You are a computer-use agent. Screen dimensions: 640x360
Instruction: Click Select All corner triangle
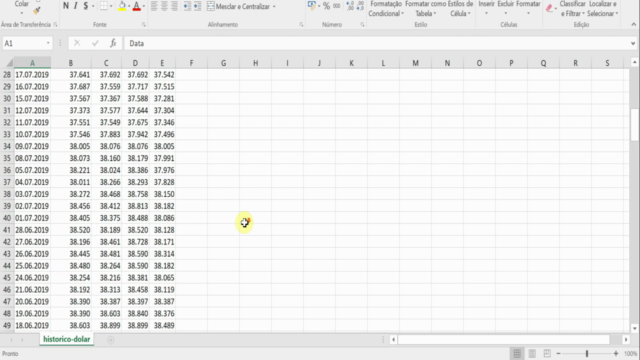point(9,63)
